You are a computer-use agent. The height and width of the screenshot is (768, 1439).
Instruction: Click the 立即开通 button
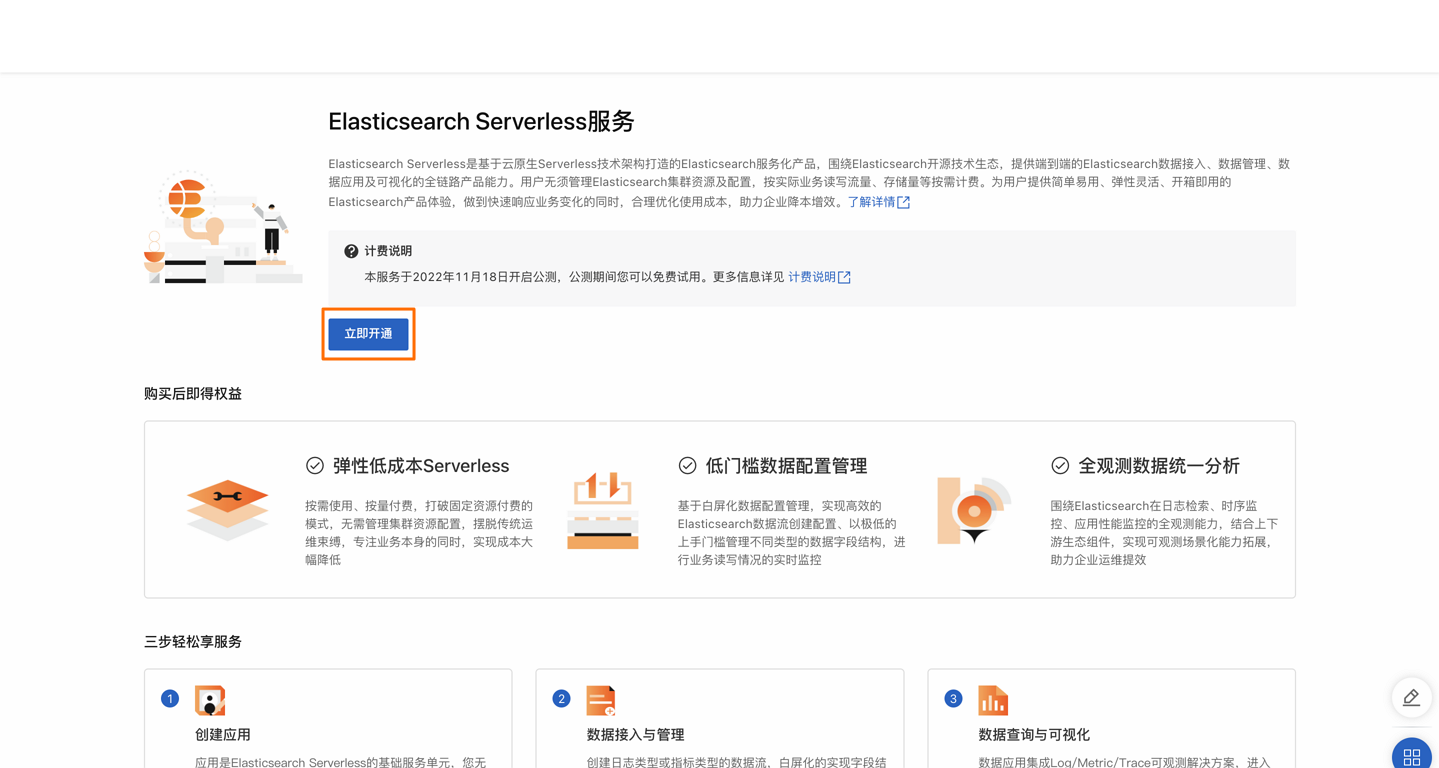(x=368, y=334)
